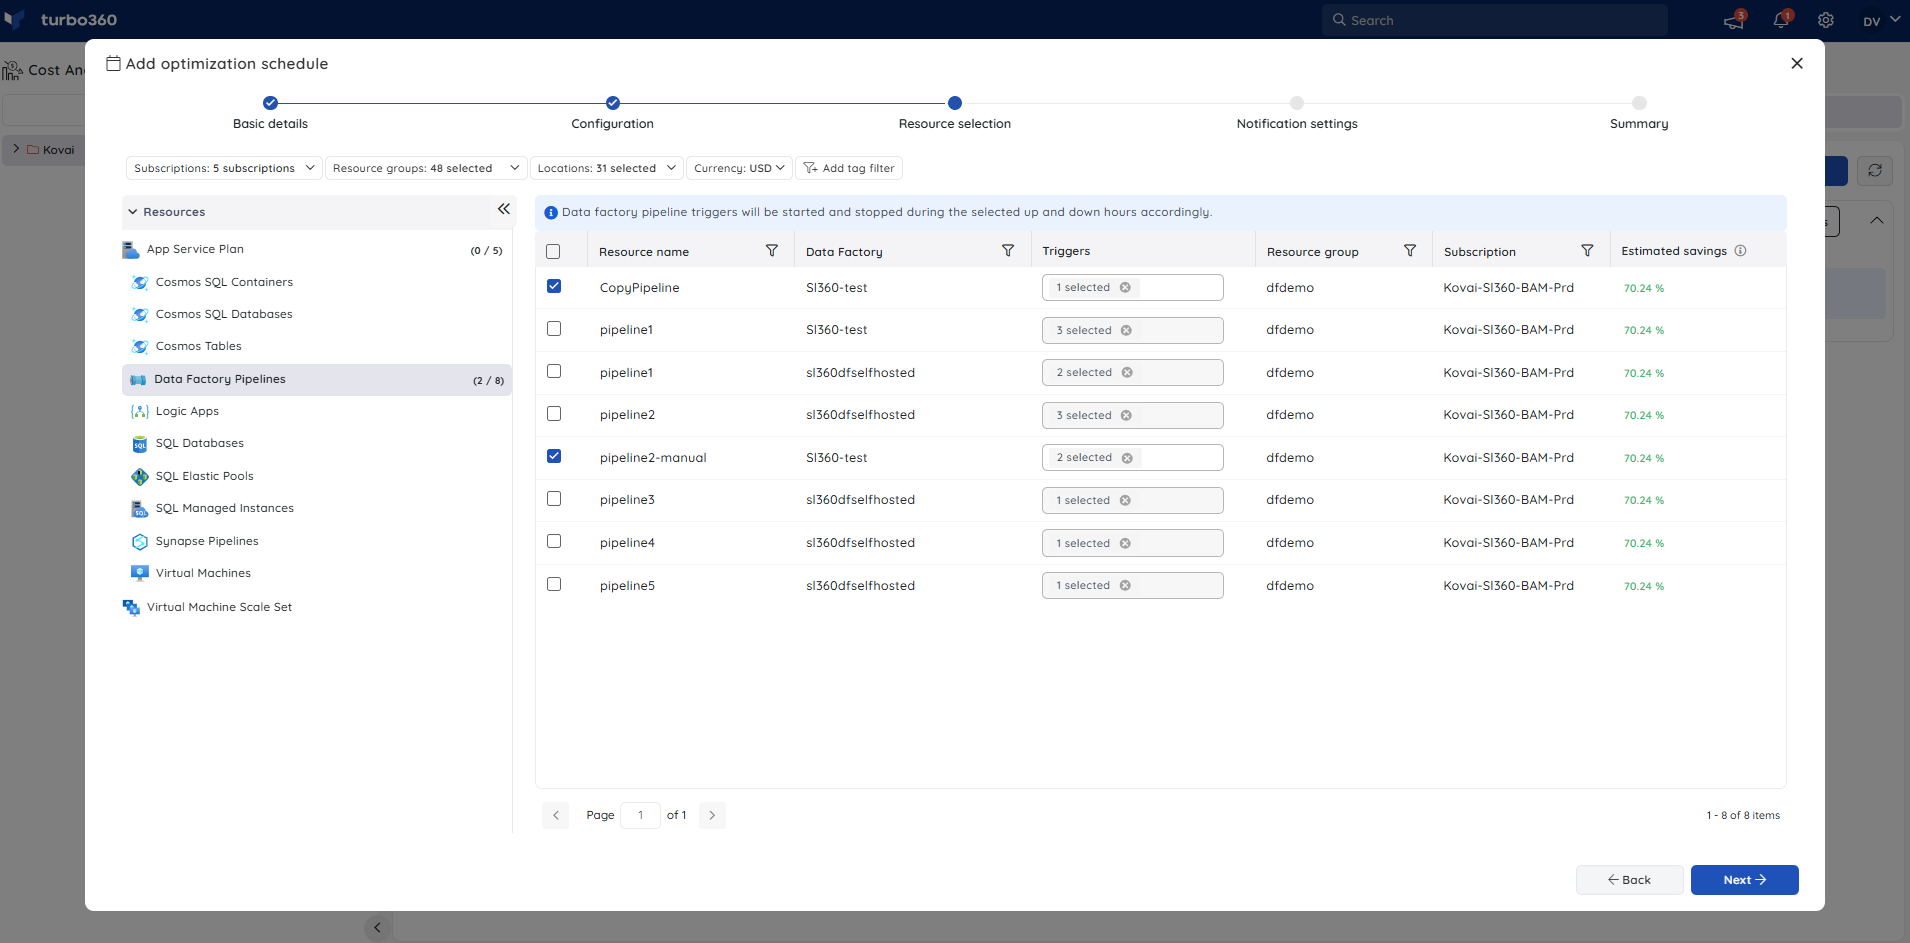Open the chat messages icon in header
The width and height of the screenshot is (1910, 943).
coord(1734,21)
